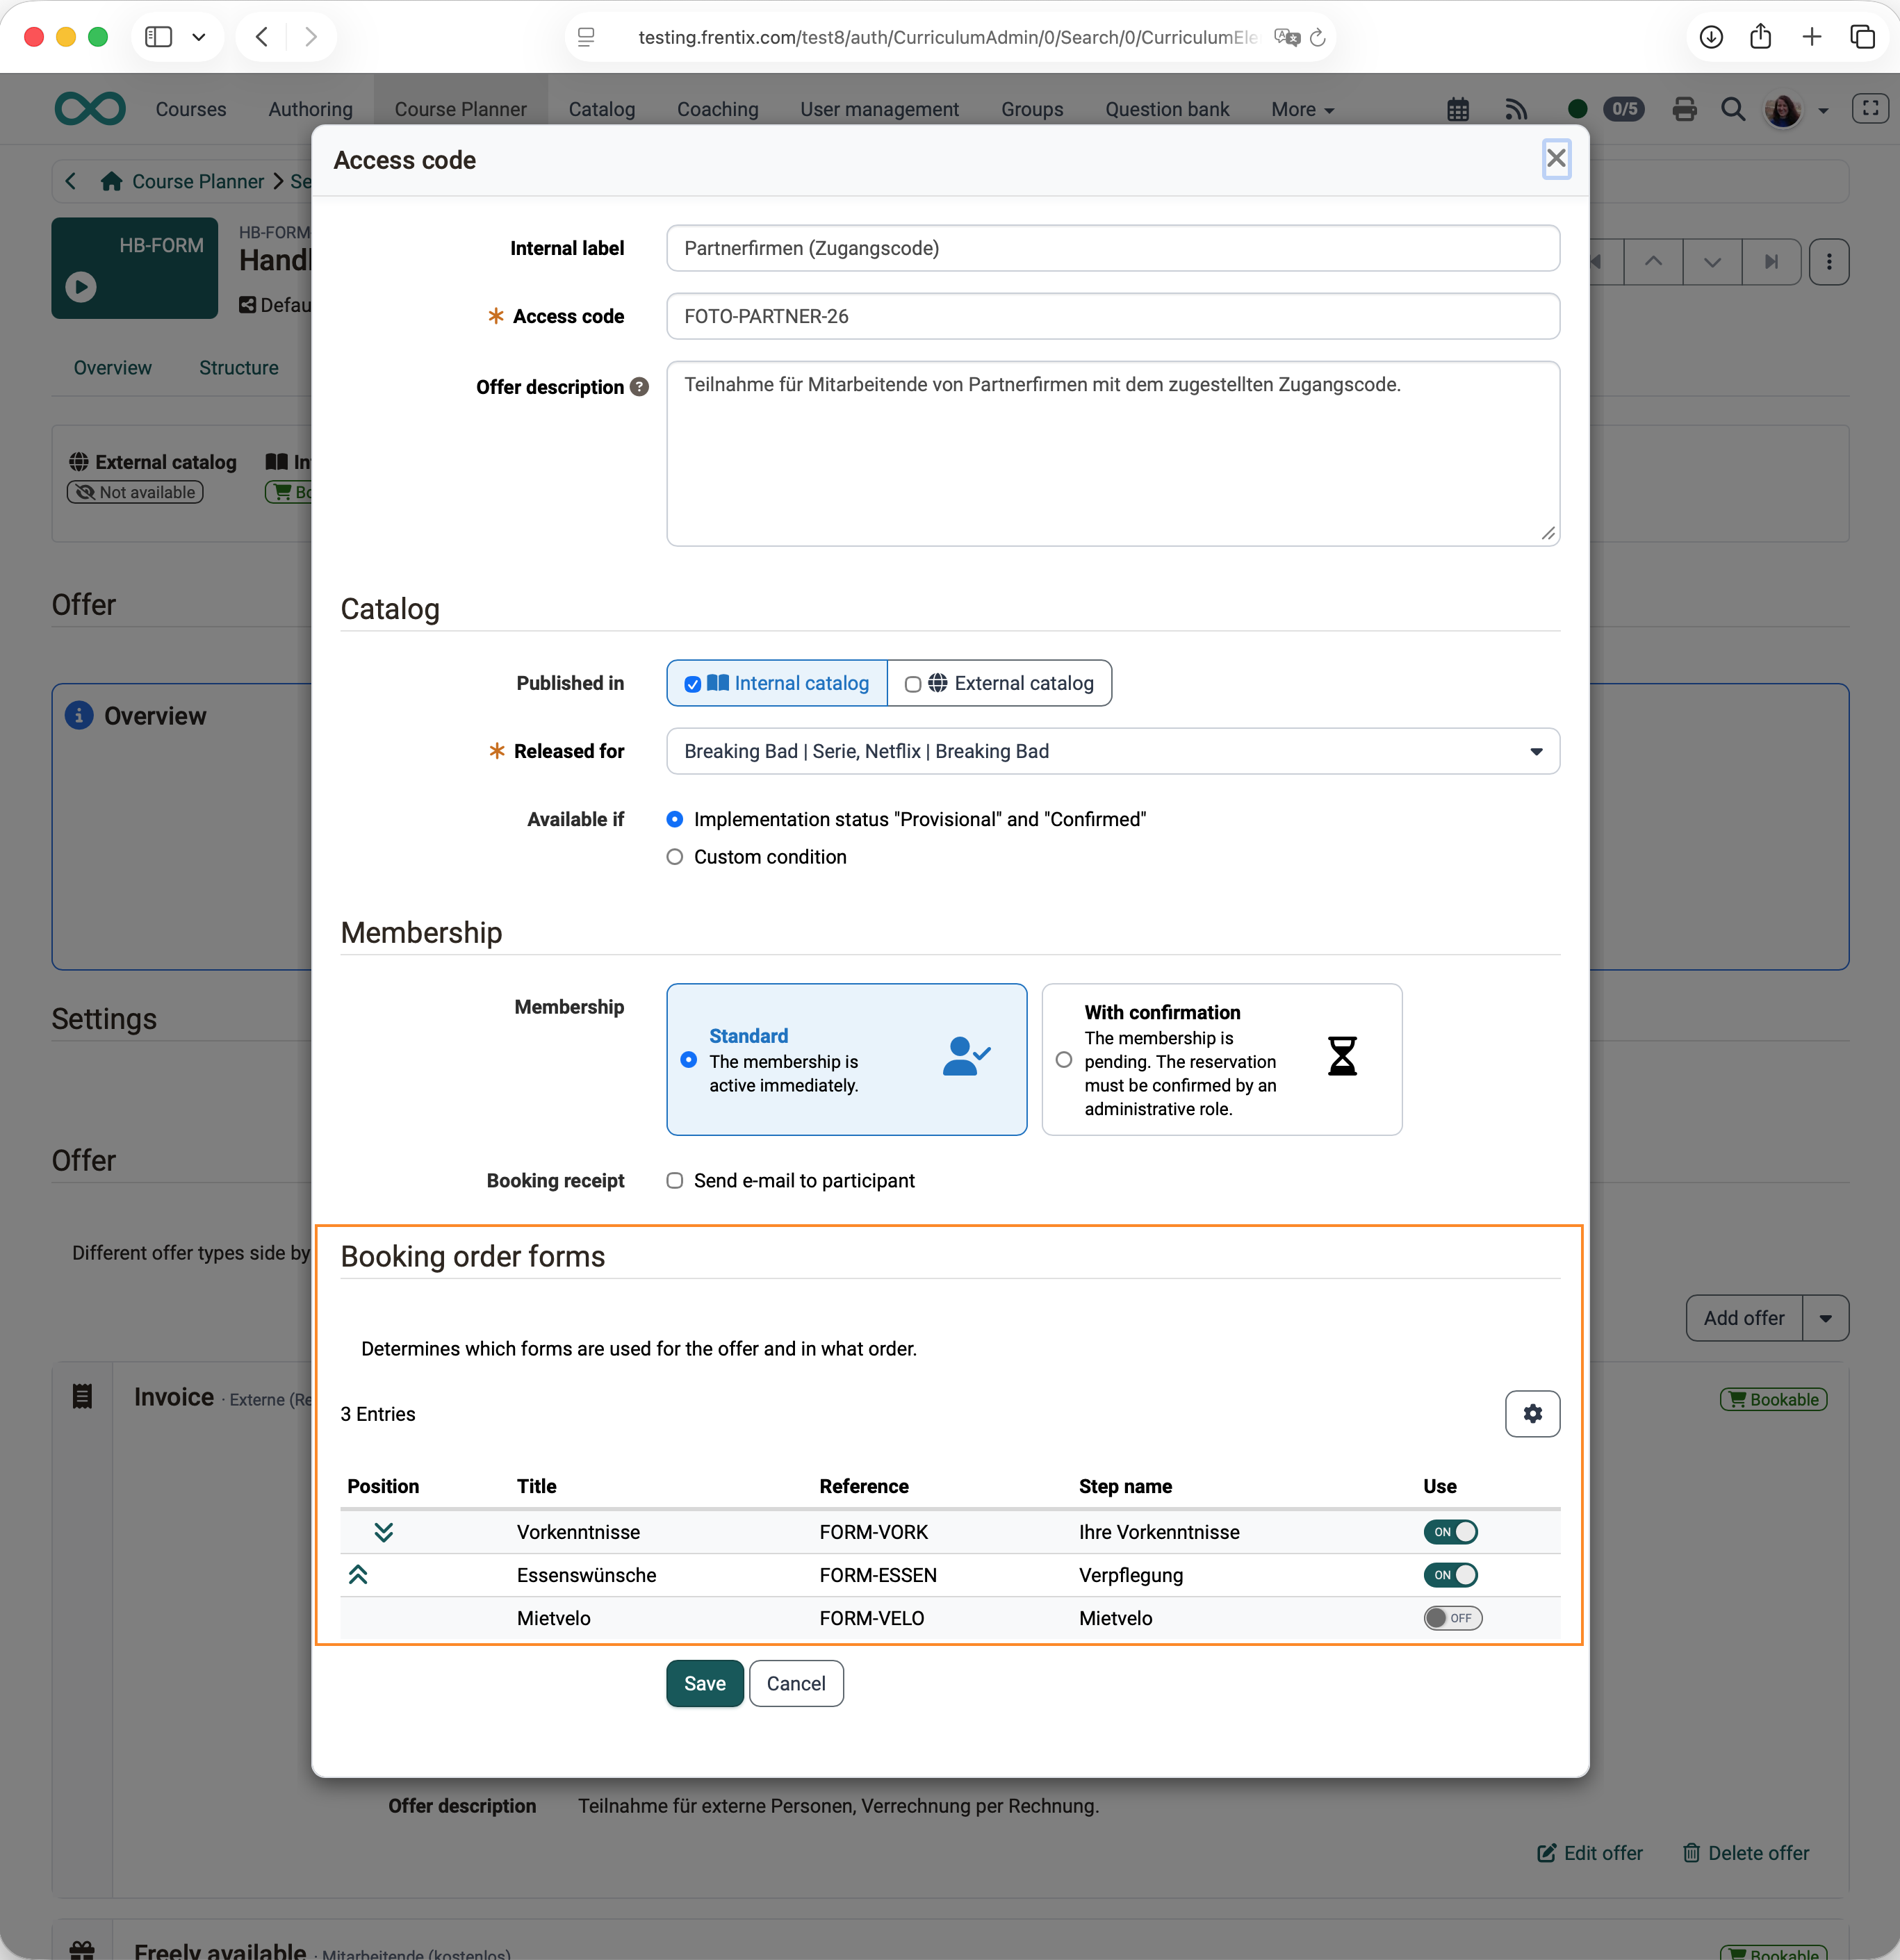Open Groups tab
Image resolution: width=1900 pixels, height=1960 pixels.
tap(1031, 109)
